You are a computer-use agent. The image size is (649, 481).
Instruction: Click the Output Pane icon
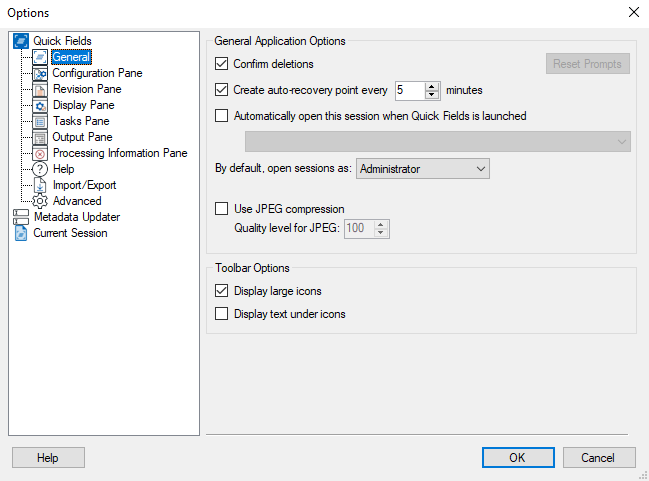click(x=40, y=137)
